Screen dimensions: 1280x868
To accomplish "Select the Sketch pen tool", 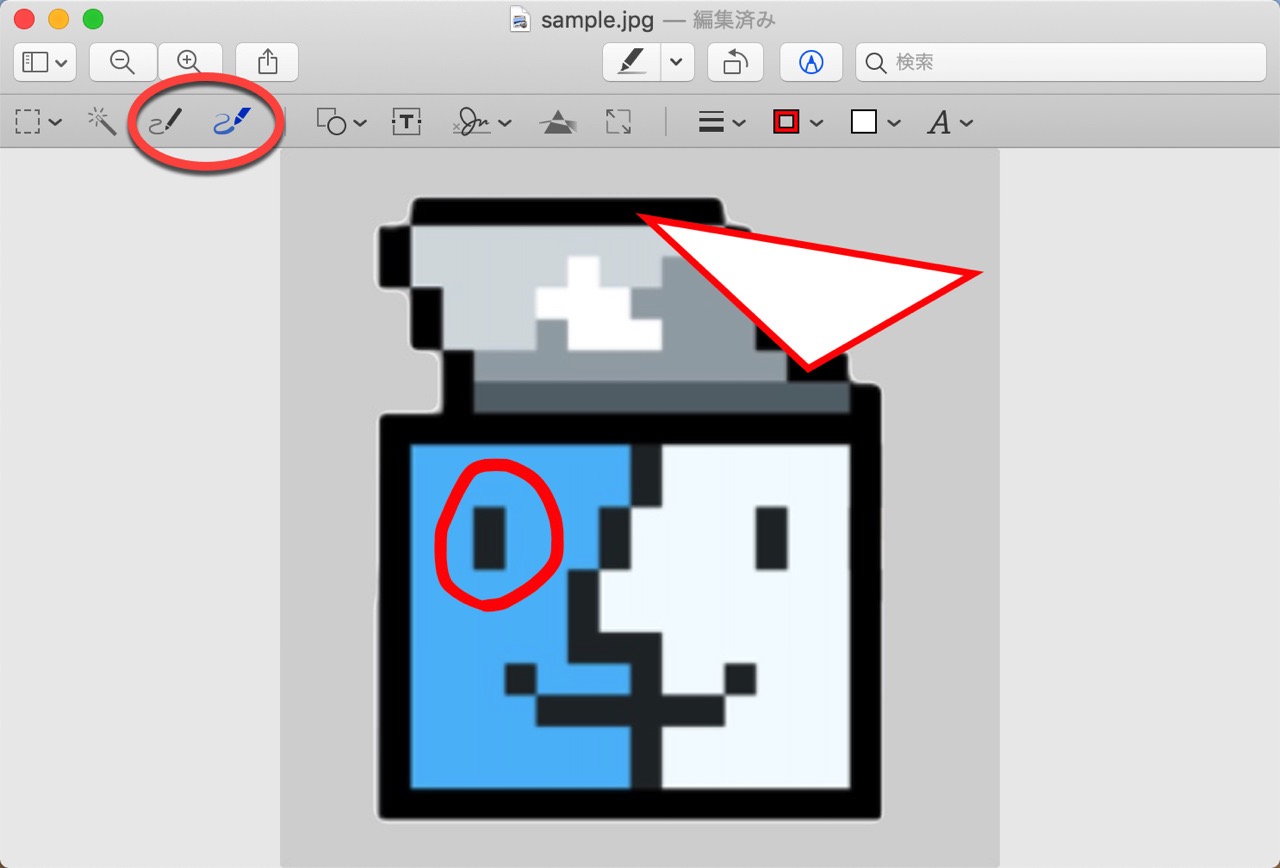I will pyautogui.click(x=166, y=122).
